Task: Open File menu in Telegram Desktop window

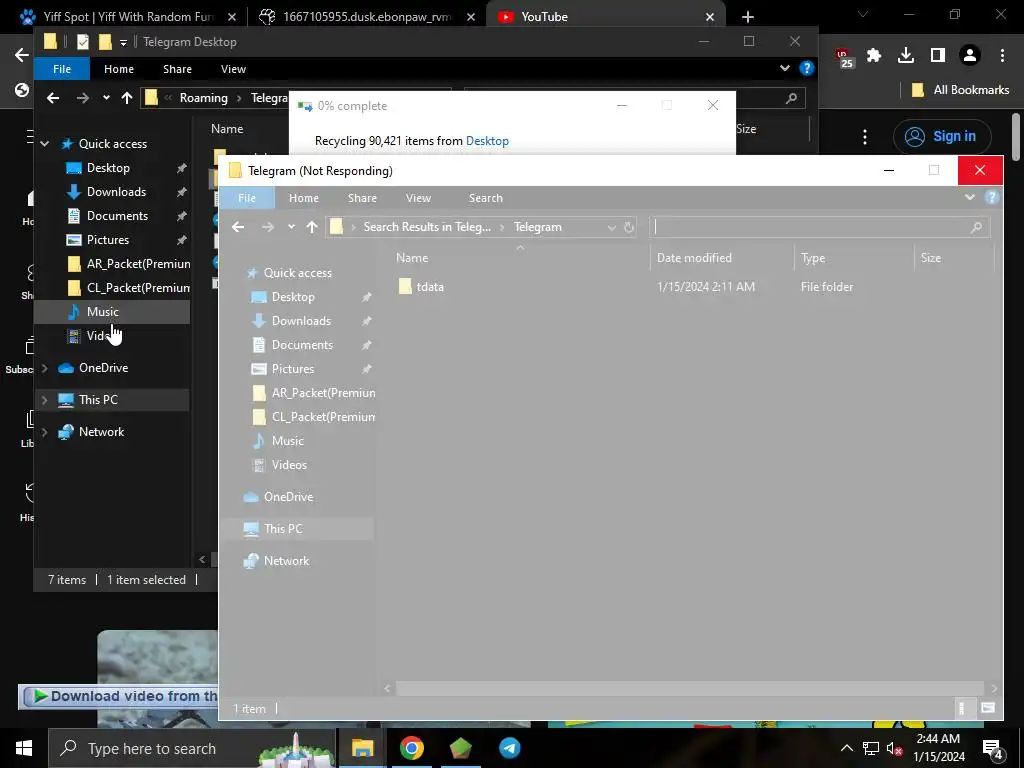Action: pos(62,69)
